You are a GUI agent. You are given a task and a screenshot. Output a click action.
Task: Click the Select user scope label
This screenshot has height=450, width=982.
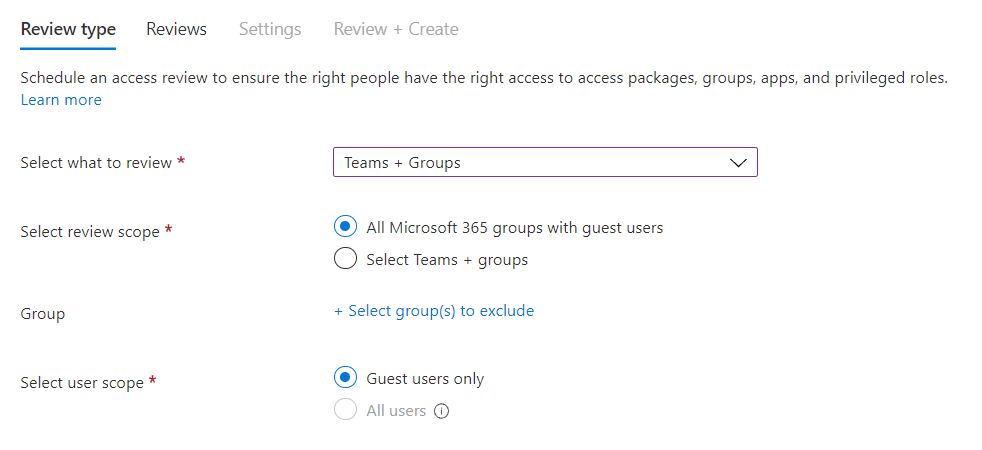pyautogui.click(x=81, y=382)
